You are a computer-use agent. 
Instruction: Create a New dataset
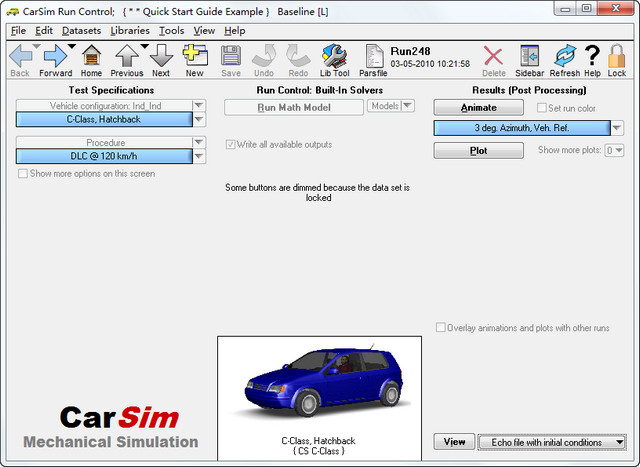tap(195, 56)
